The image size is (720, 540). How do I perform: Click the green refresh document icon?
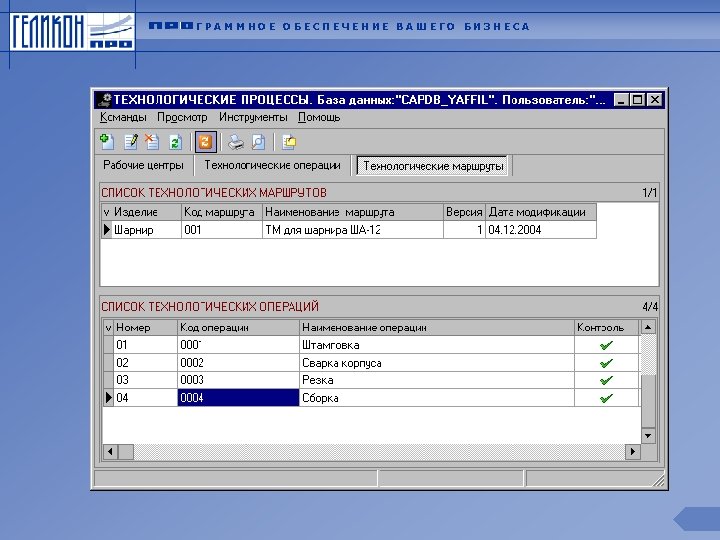[175, 142]
